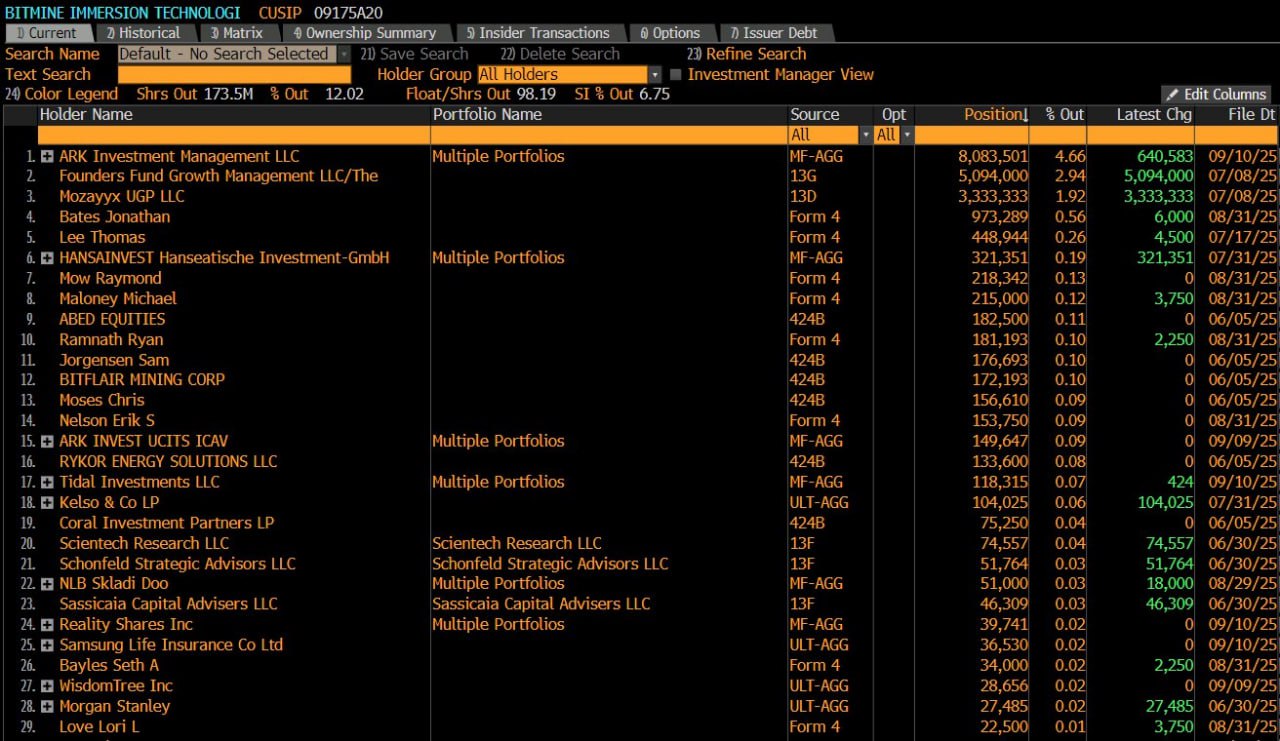Image resolution: width=1280 pixels, height=741 pixels.
Task: Select the Nelson Erik S holder
Action: [x=107, y=421]
